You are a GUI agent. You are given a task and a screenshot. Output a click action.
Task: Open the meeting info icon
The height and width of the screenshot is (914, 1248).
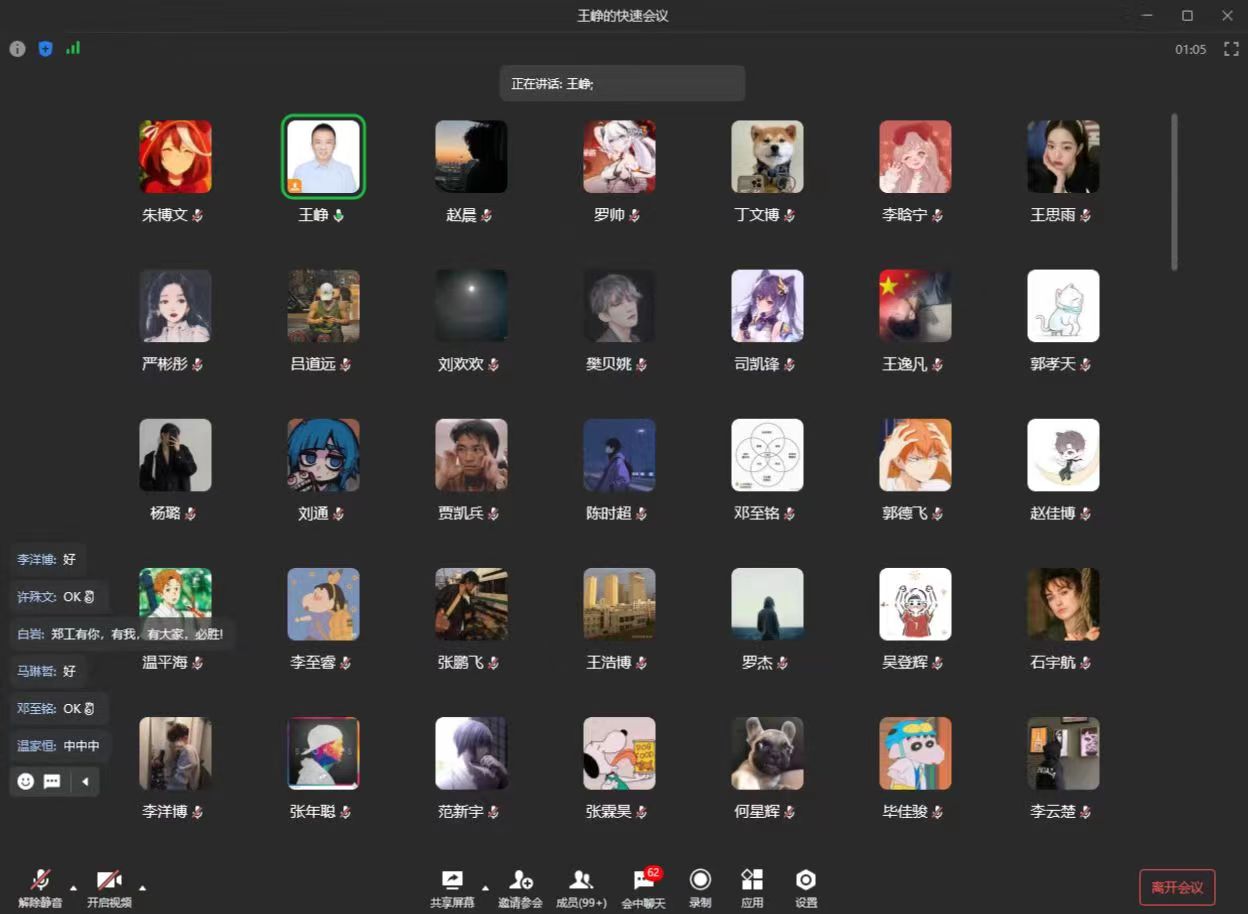[x=17, y=49]
